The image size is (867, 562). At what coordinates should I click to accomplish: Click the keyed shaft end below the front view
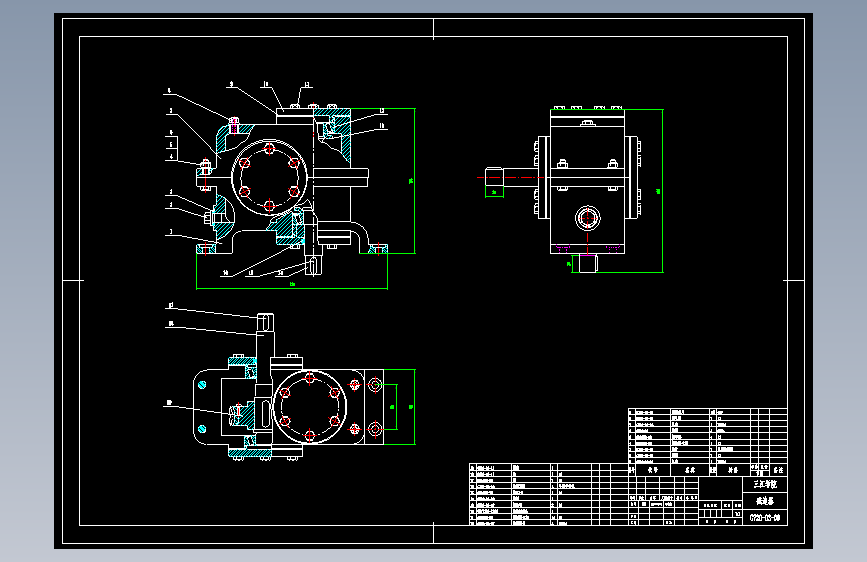(312, 264)
